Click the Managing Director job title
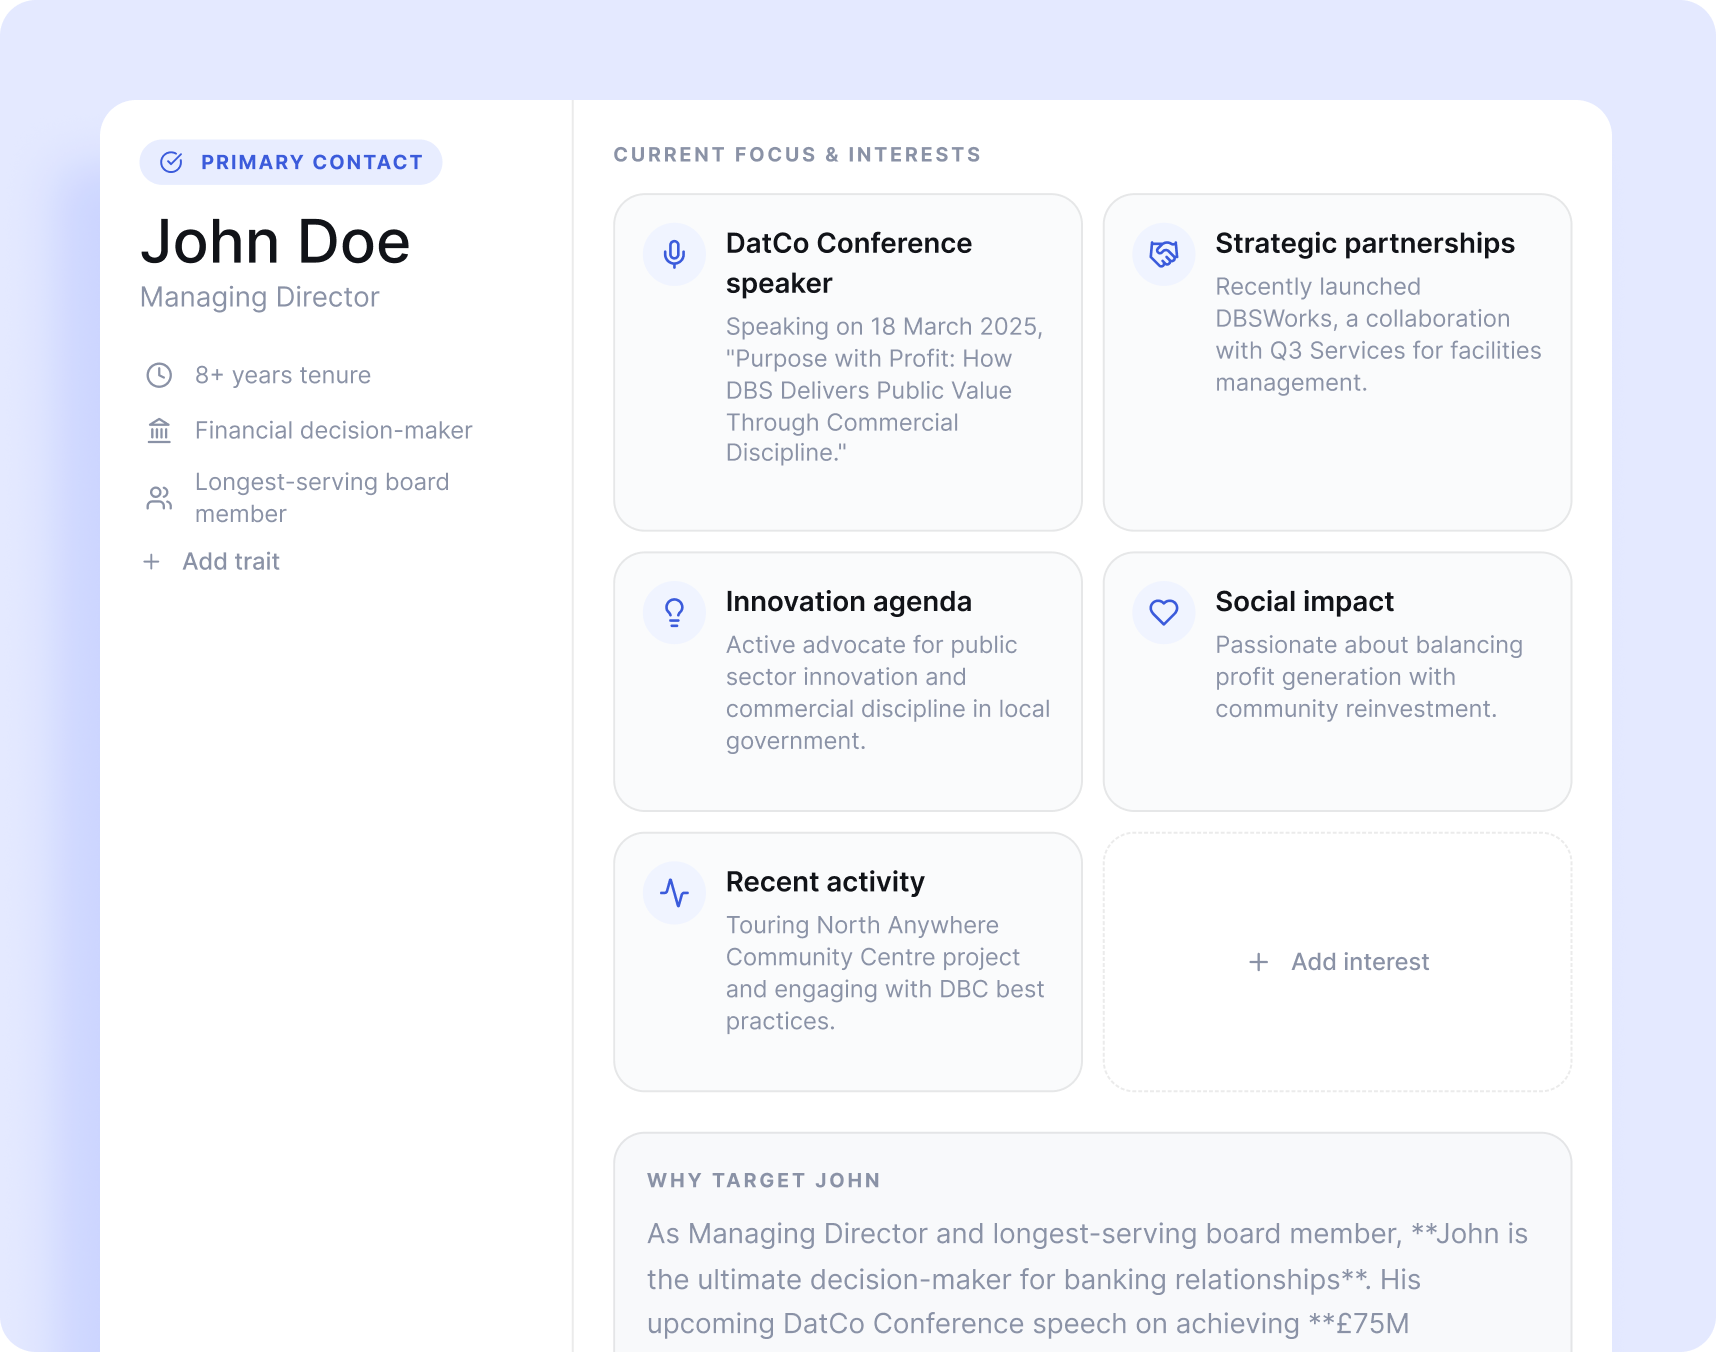This screenshot has width=1716, height=1352. pos(260,297)
